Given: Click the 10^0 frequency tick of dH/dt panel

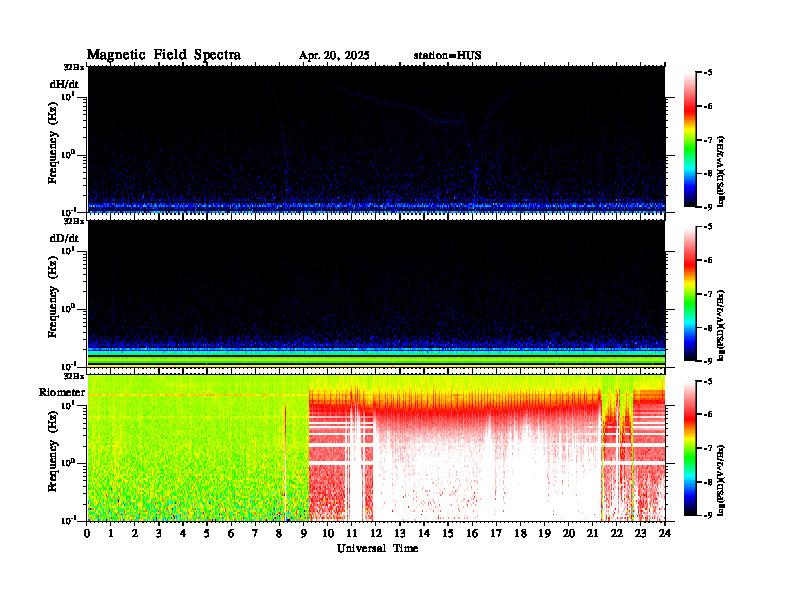Looking at the screenshot, I should point(68,155).
